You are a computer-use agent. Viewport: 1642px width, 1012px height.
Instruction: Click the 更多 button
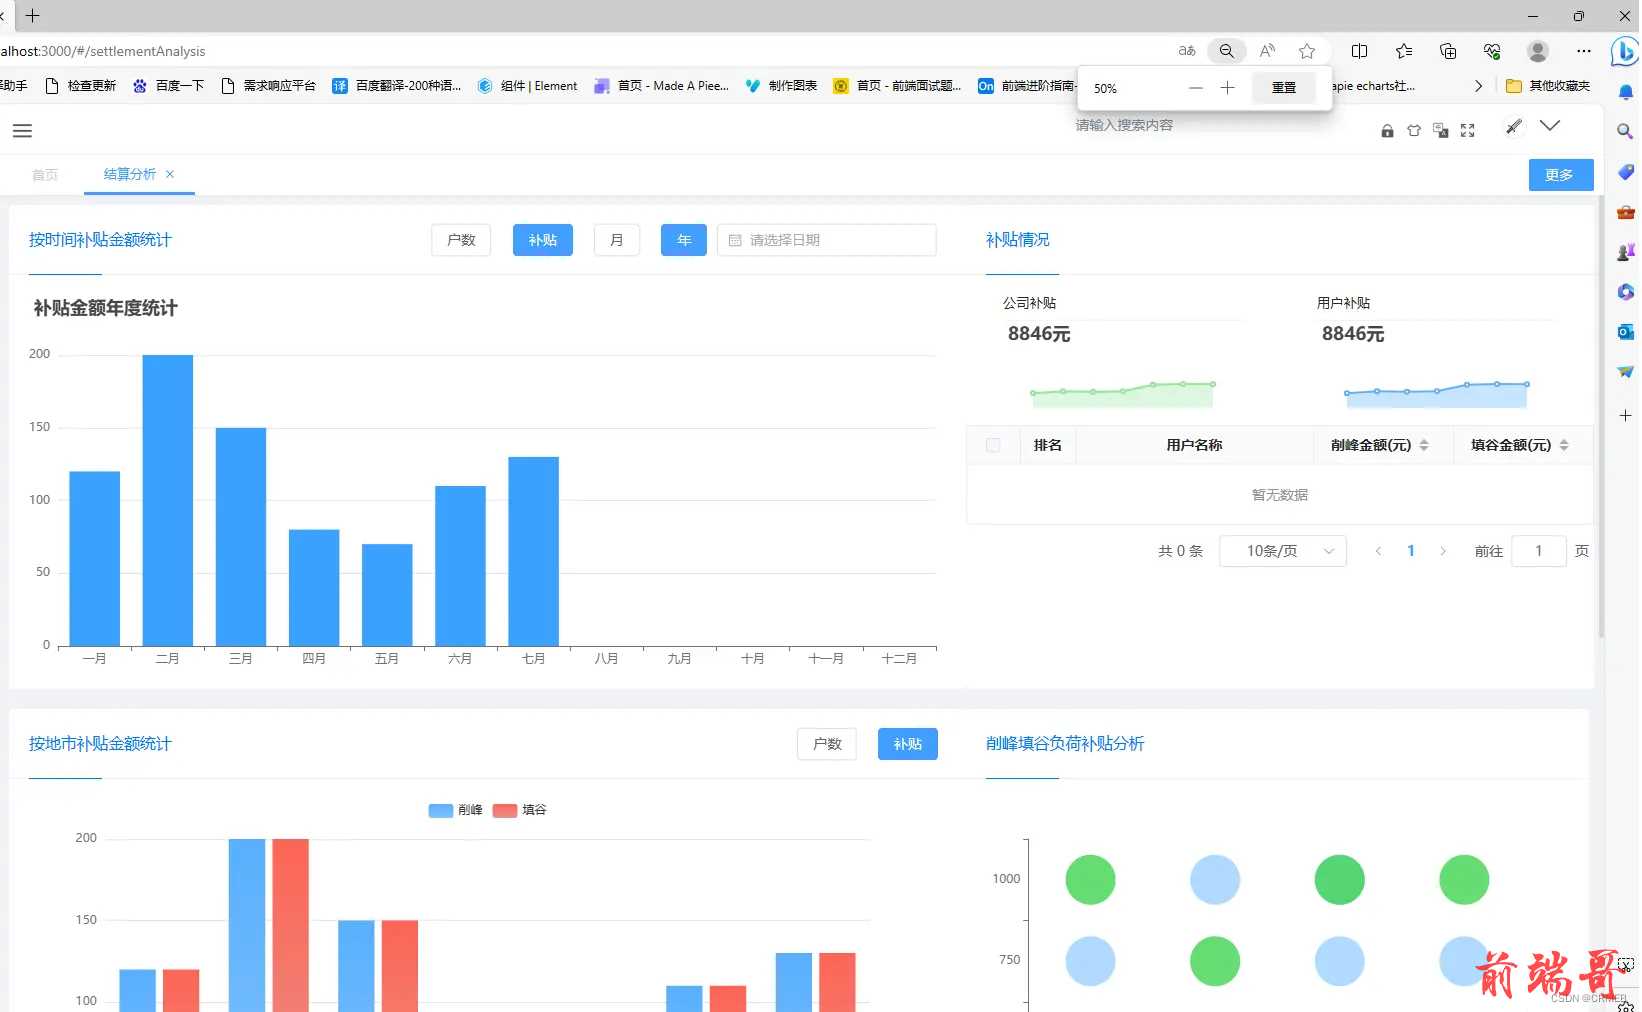(x=1559, y=175)
